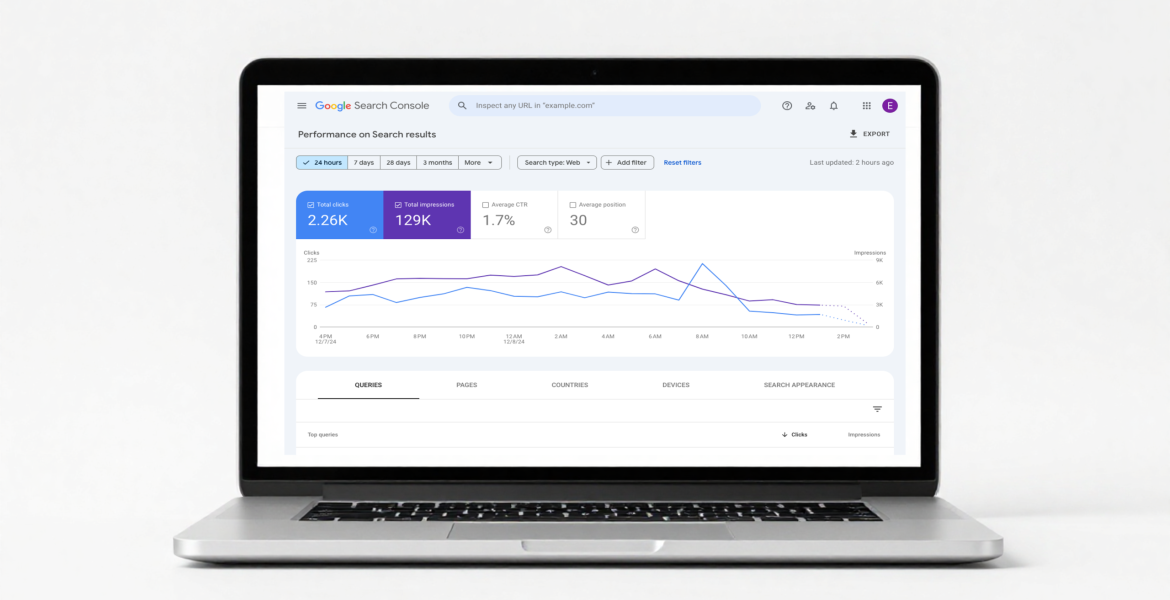This screenshot has height=600, width=1170.
Task: Click the 1.7% Average CTR value
Action: tap(498, 220)
